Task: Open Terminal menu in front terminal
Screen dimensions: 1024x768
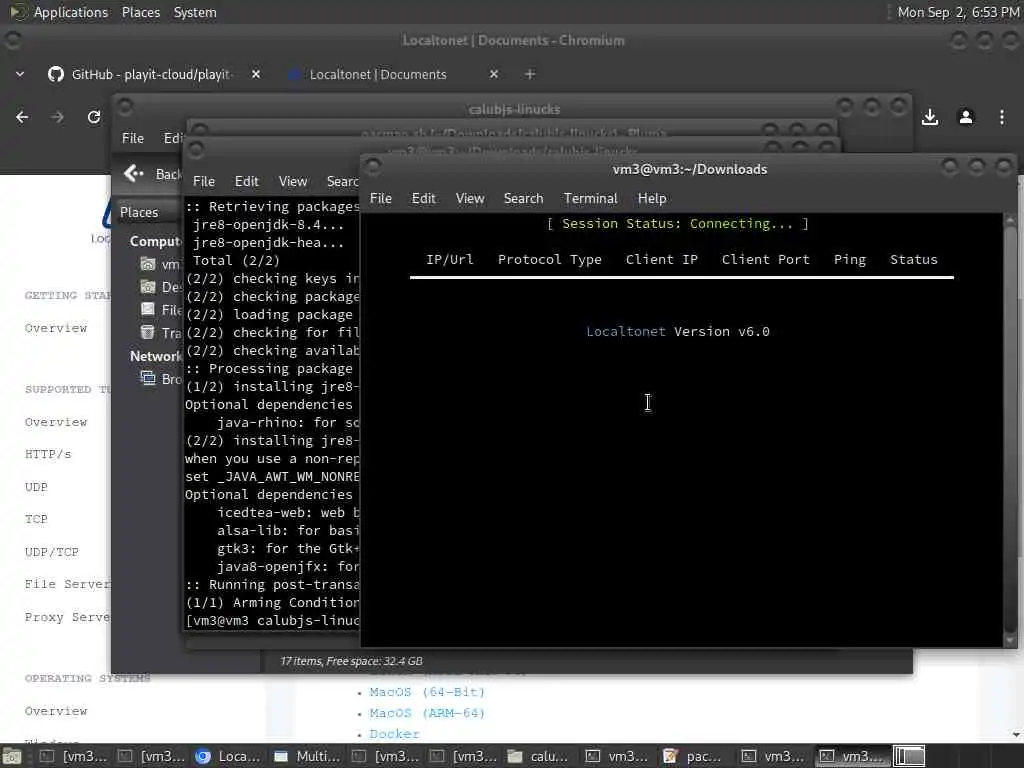Action: (x=590, y=199)
